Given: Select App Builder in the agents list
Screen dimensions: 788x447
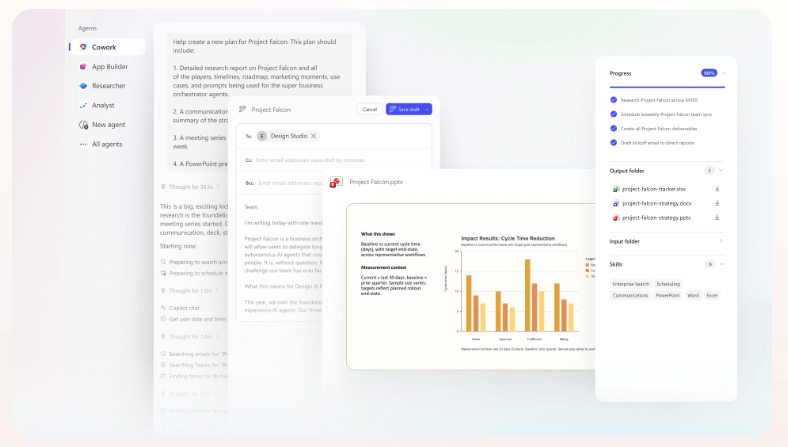Looking at the screenshot, I should point(109,66).
